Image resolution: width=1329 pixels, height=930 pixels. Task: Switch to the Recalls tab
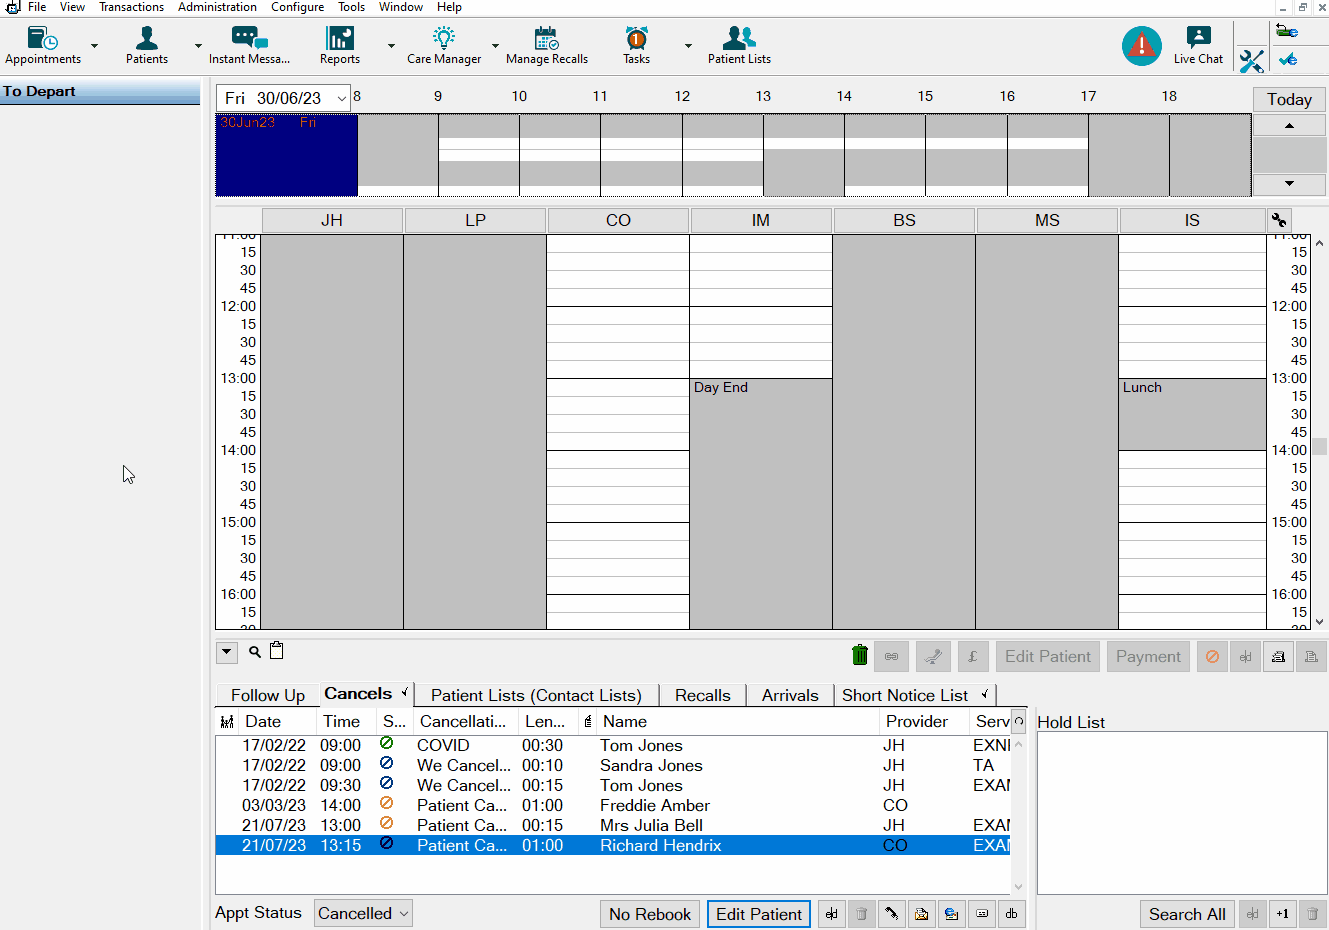[702, 695]
